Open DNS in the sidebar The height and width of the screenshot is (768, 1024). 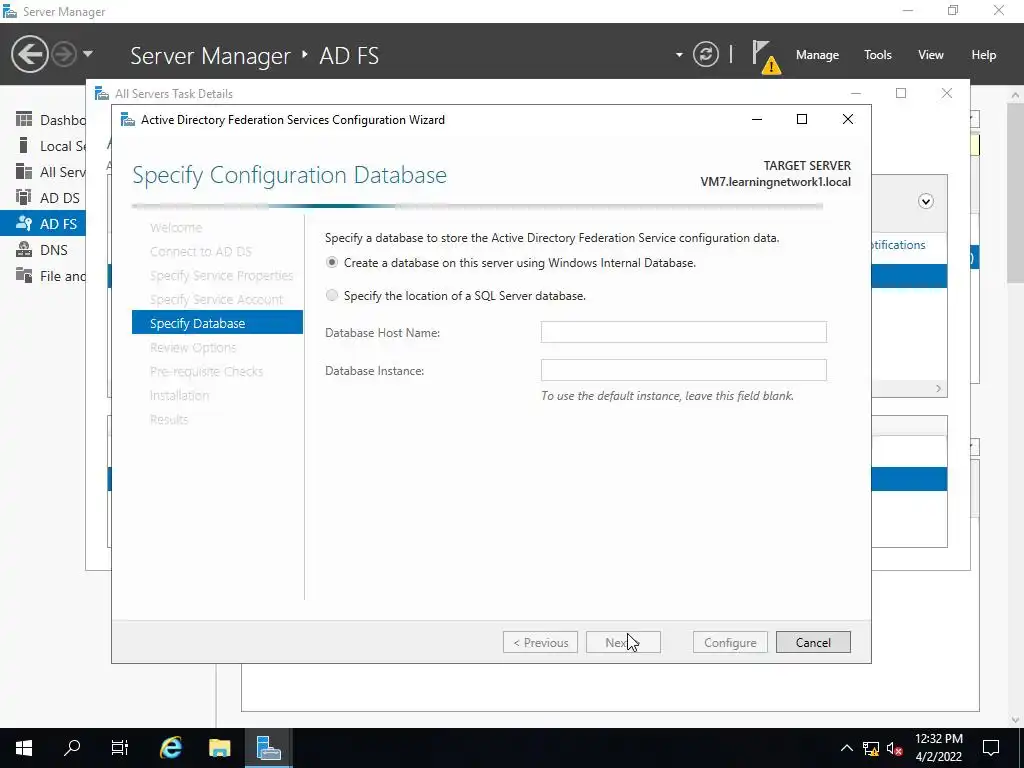click(42, 249)
